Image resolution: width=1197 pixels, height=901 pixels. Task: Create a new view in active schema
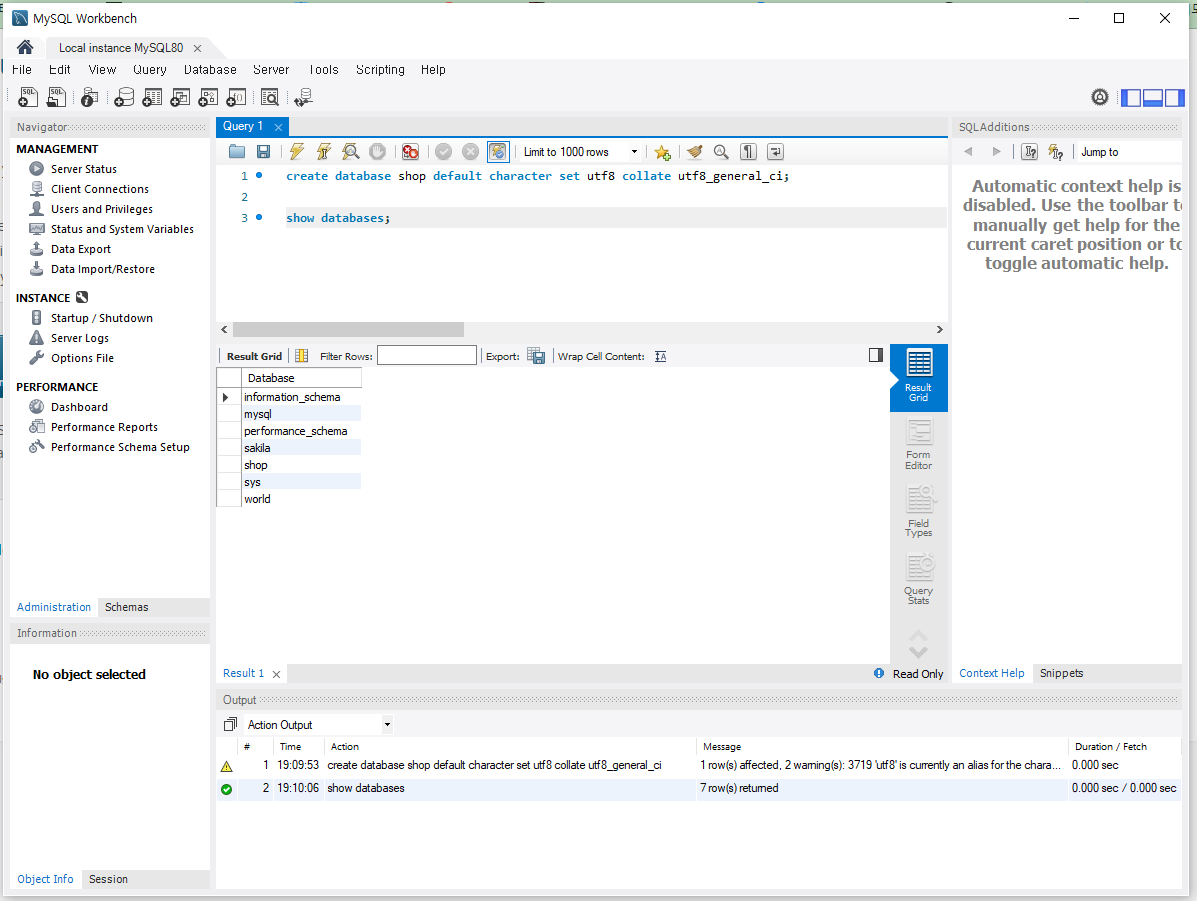coord(180,97)
